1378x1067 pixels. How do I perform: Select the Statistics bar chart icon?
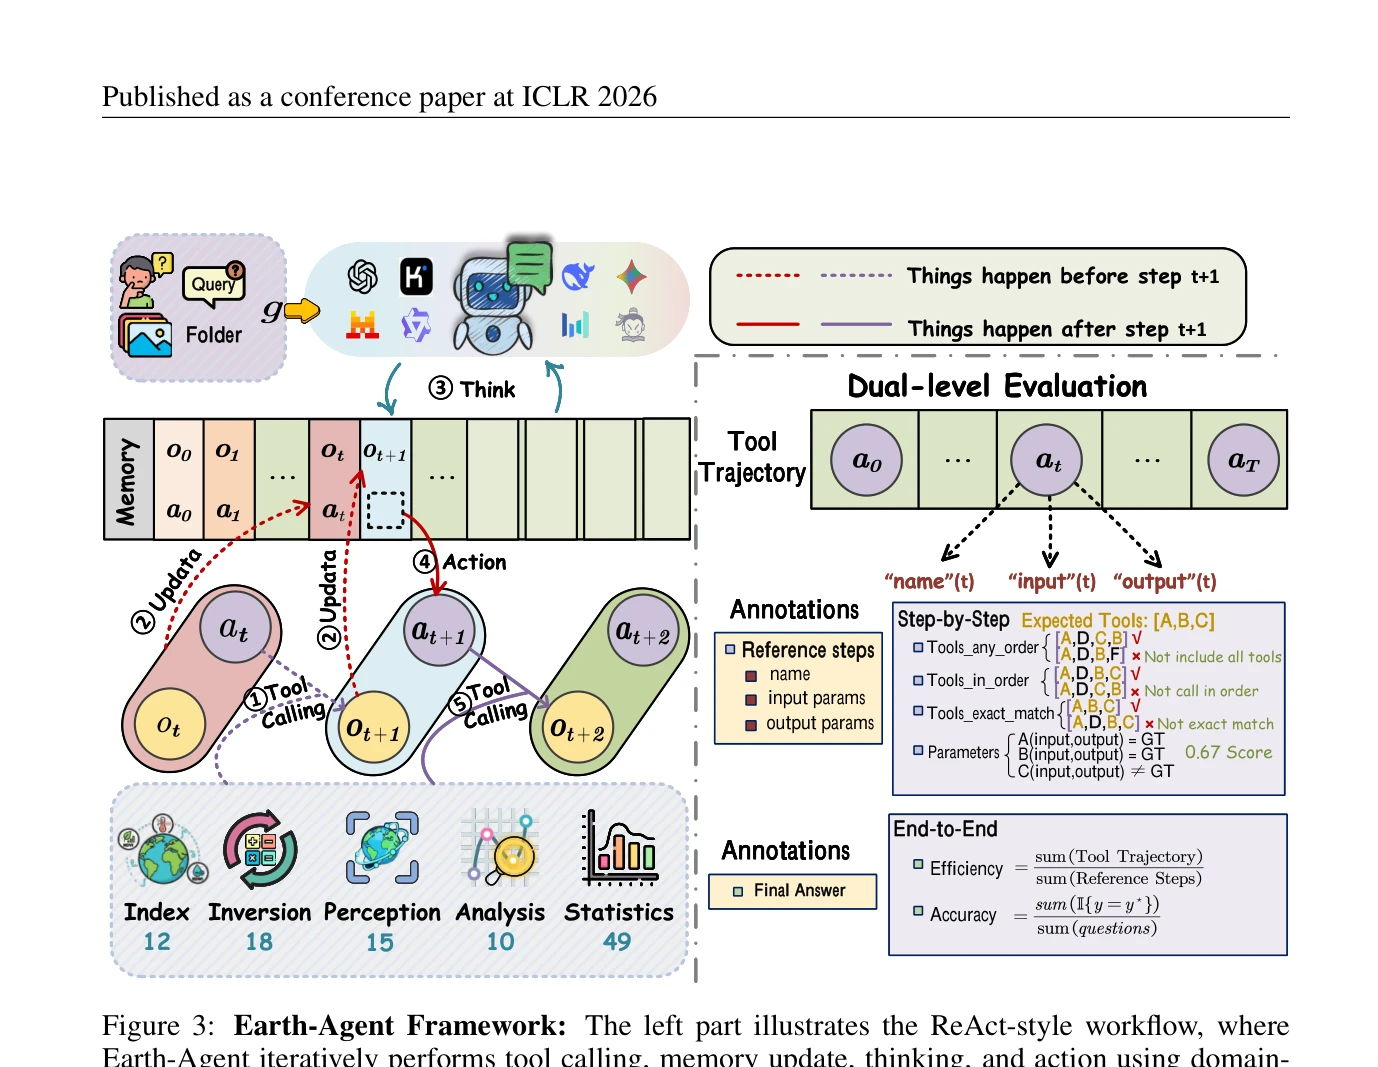[620, 848]
